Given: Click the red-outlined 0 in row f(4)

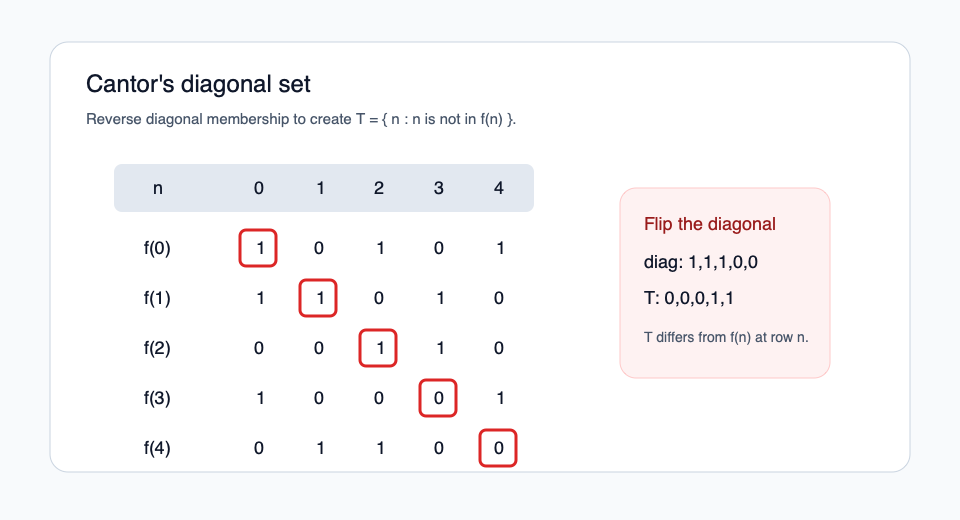Looking at the screenshot, I should tap(498, 448).
